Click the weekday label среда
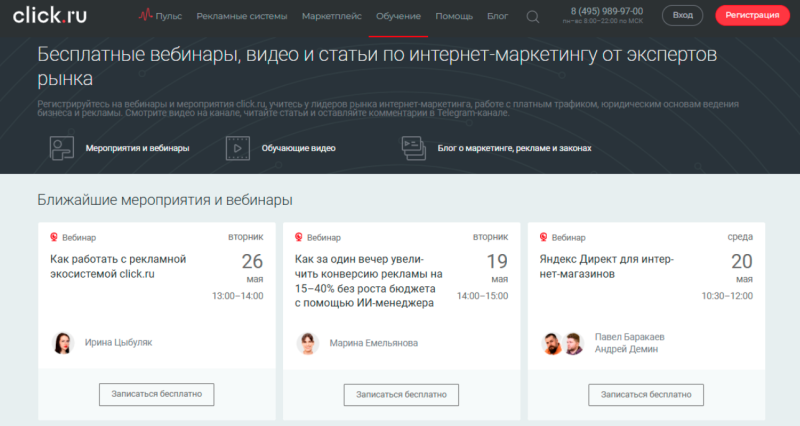This screenshot has width=800, height=426. [740, 237]
